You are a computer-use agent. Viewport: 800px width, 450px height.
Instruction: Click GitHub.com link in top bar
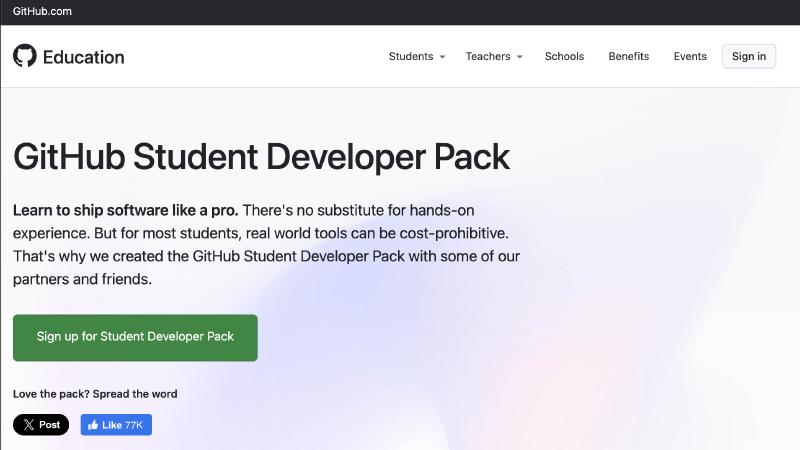tap(42, 11)
